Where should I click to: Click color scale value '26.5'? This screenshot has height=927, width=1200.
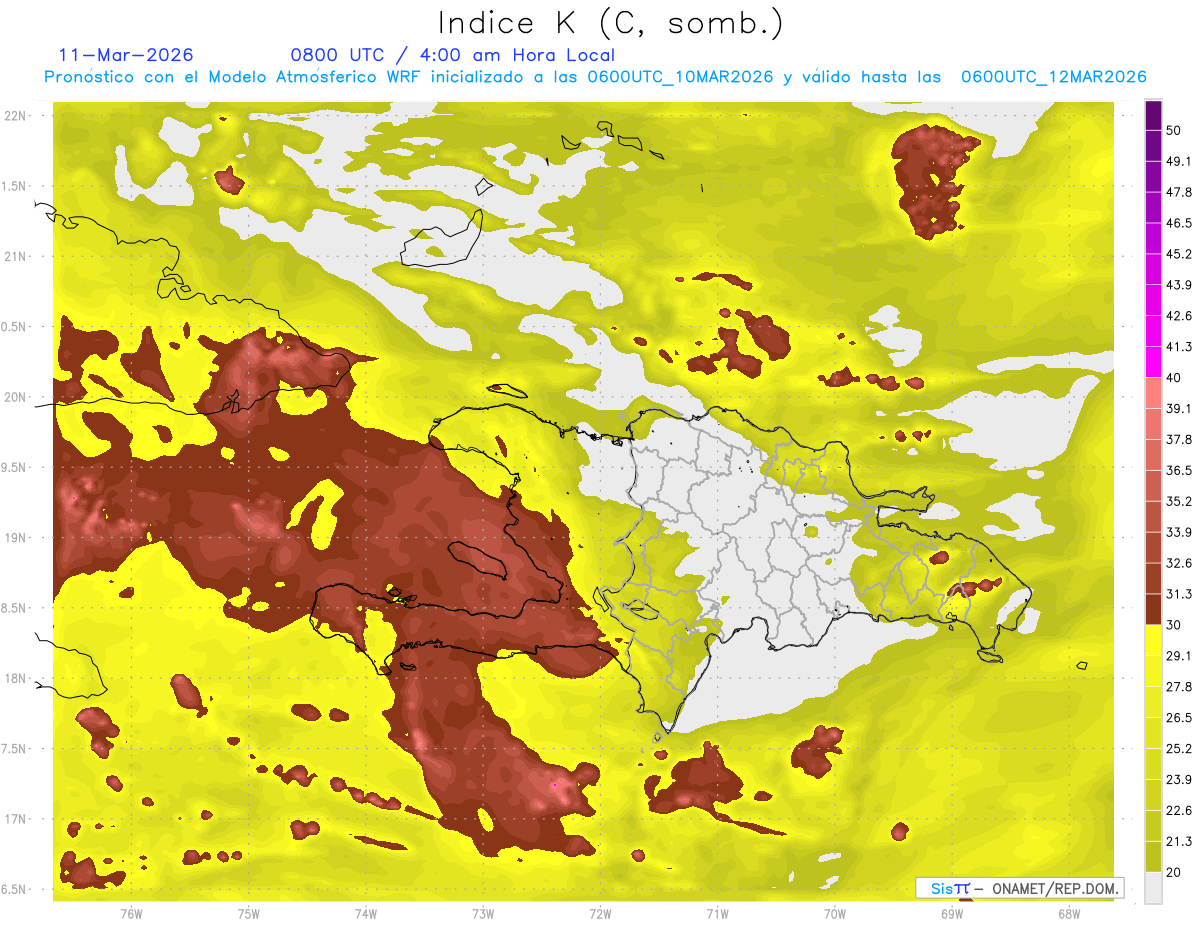(1178, 718)
